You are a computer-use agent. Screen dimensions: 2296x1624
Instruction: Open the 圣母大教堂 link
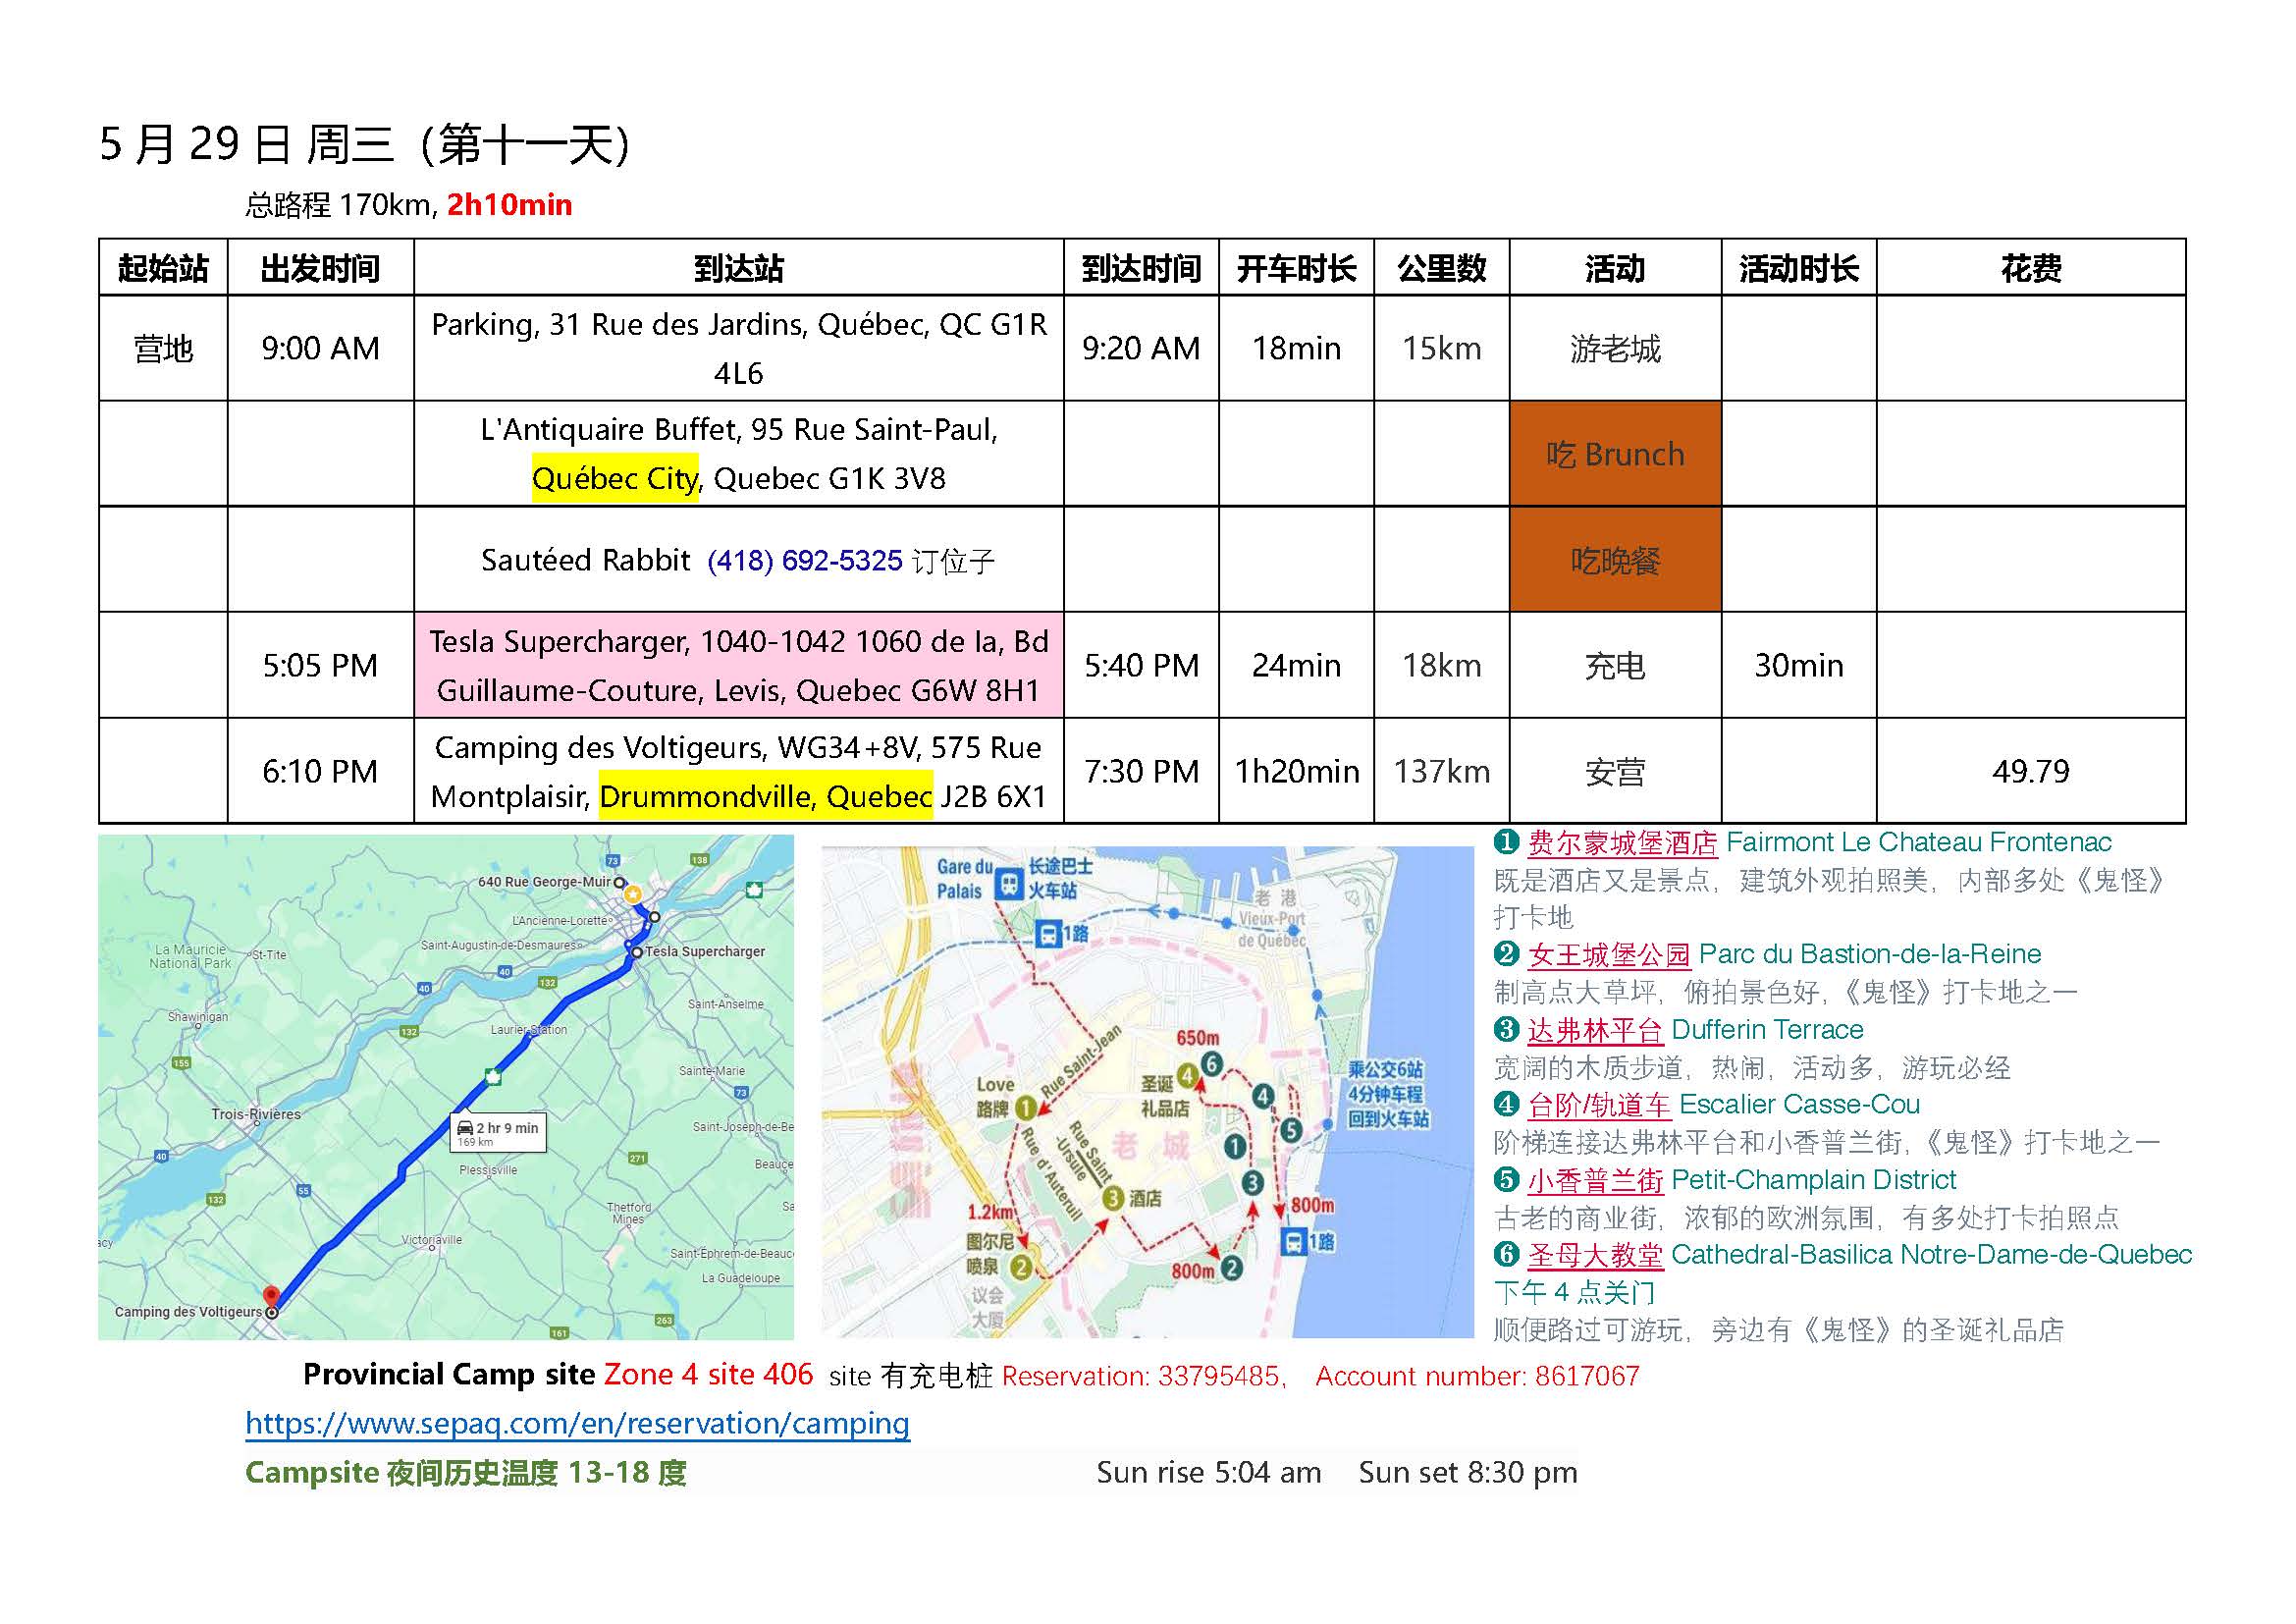click(x=1595, y=1255)
